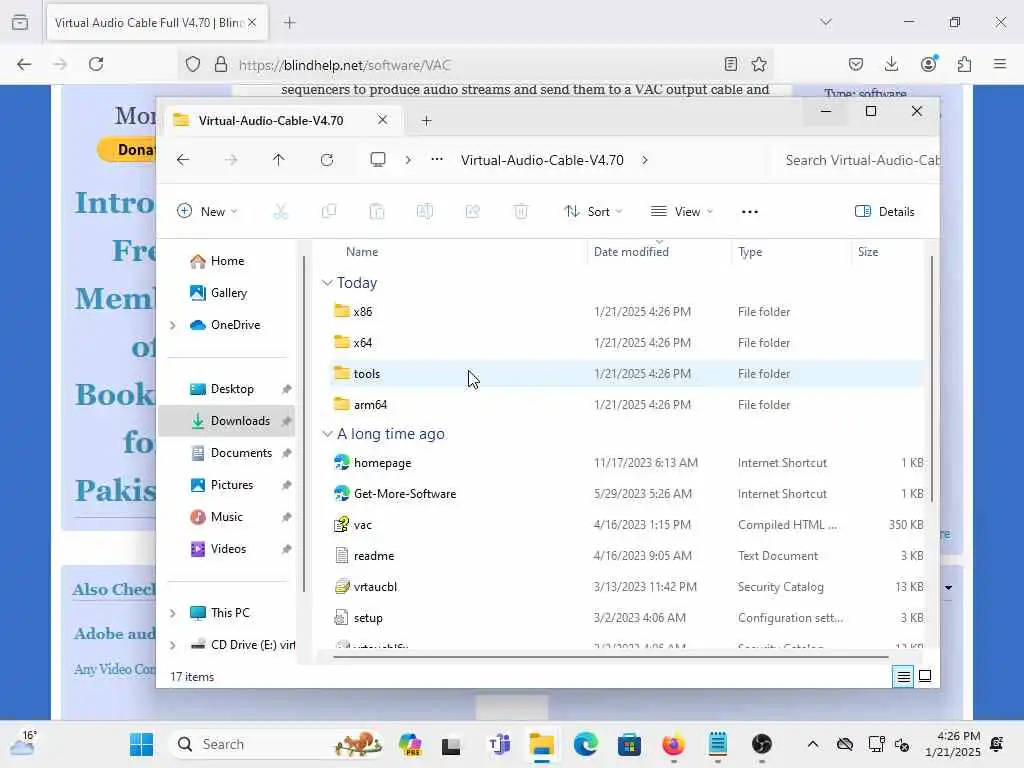The width and height of the screenshot is (1024, 768).
Task: Bookmark this page with the star icon
Action: point(759,64)
